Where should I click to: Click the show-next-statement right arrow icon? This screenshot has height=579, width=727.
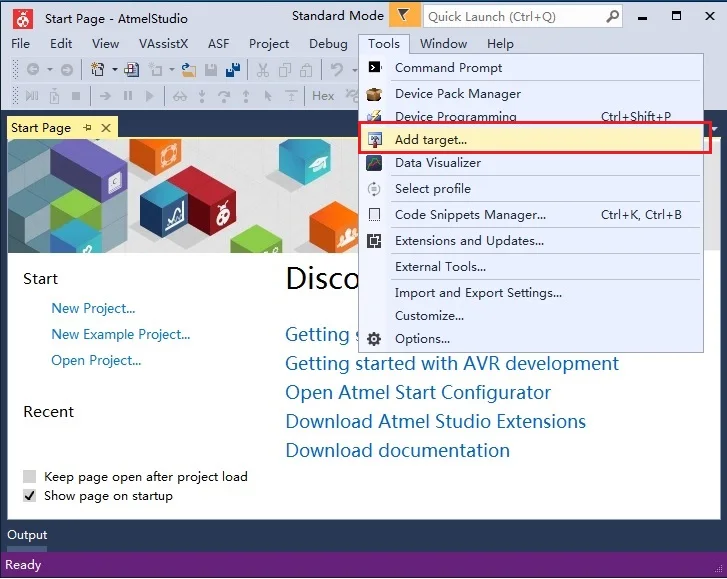point(105,96)
